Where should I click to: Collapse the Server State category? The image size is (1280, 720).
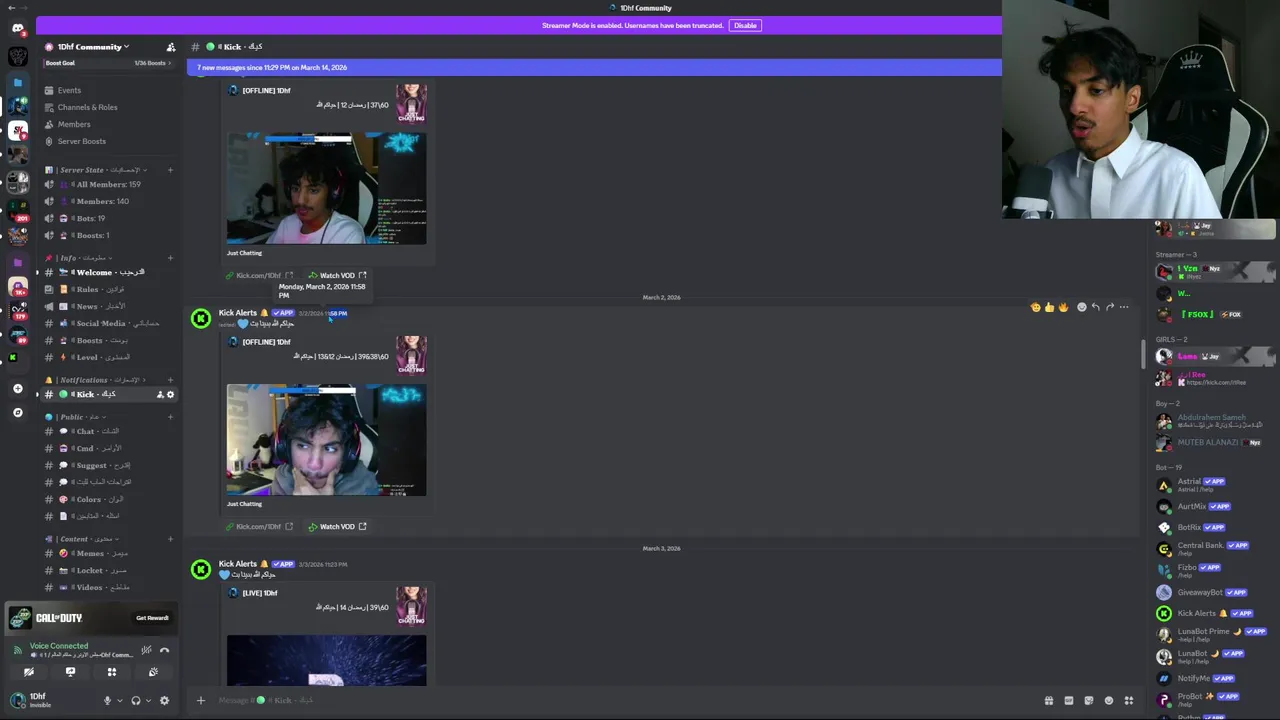point(97,170)
